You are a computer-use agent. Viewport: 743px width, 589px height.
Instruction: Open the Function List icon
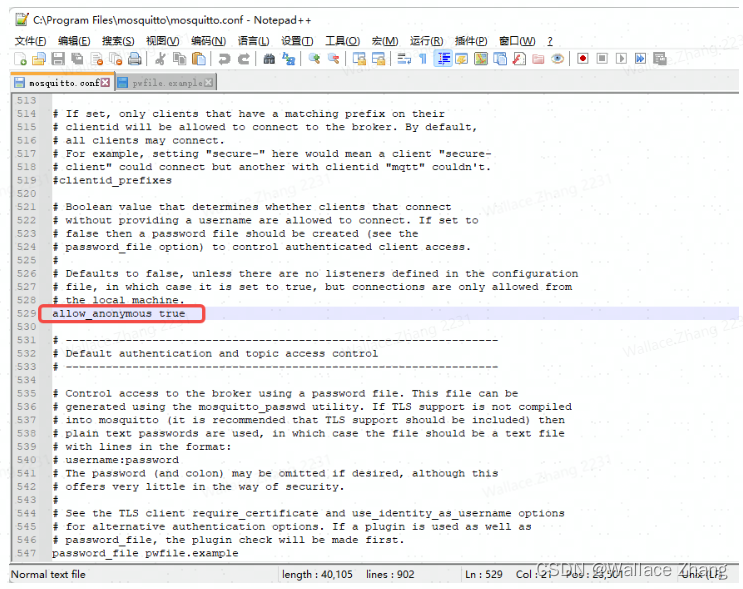pyautogui.click(x=519, y=59)
